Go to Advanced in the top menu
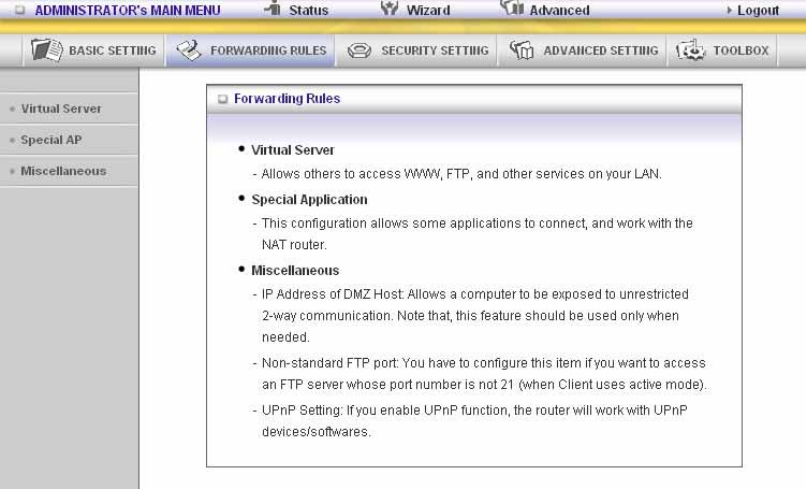806x489 pixels. coord(559,10)
